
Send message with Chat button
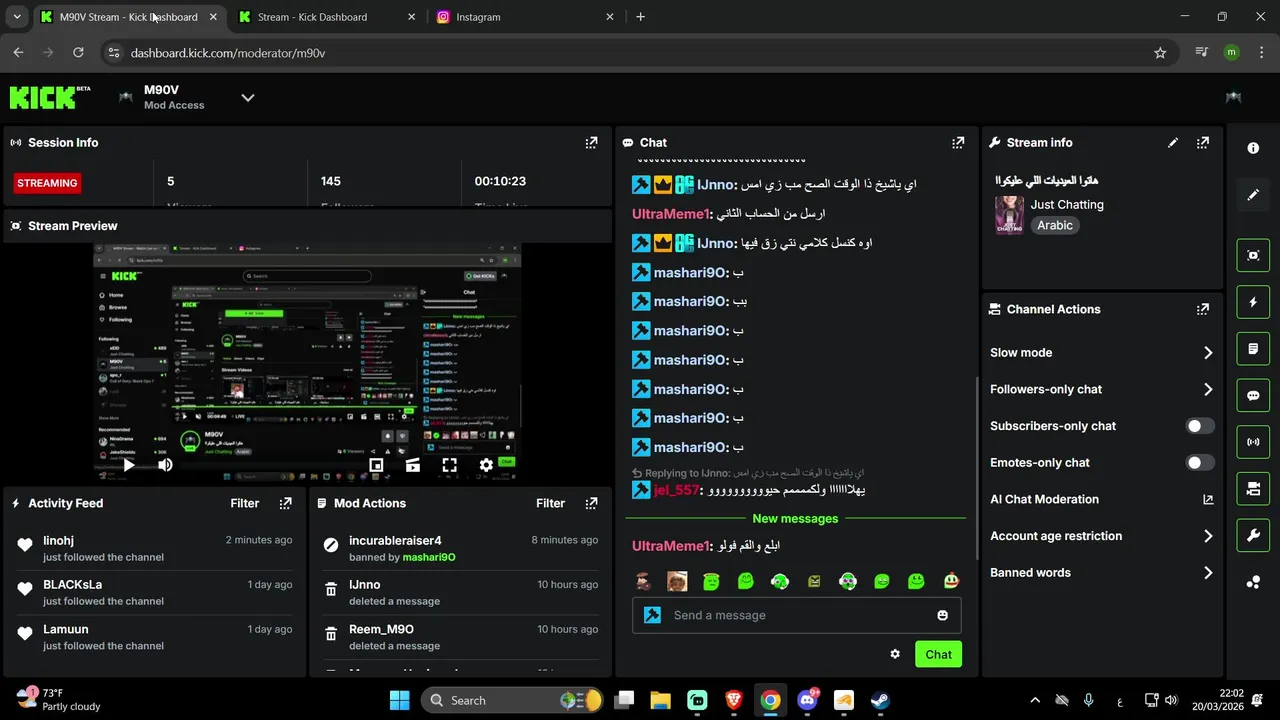(x=938, y=654)
